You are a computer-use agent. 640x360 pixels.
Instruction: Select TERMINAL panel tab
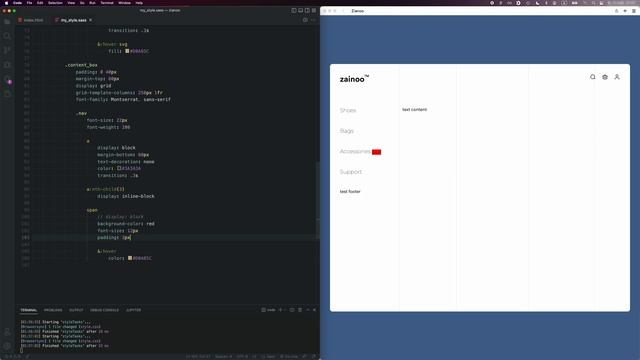[x=29, y=310]
